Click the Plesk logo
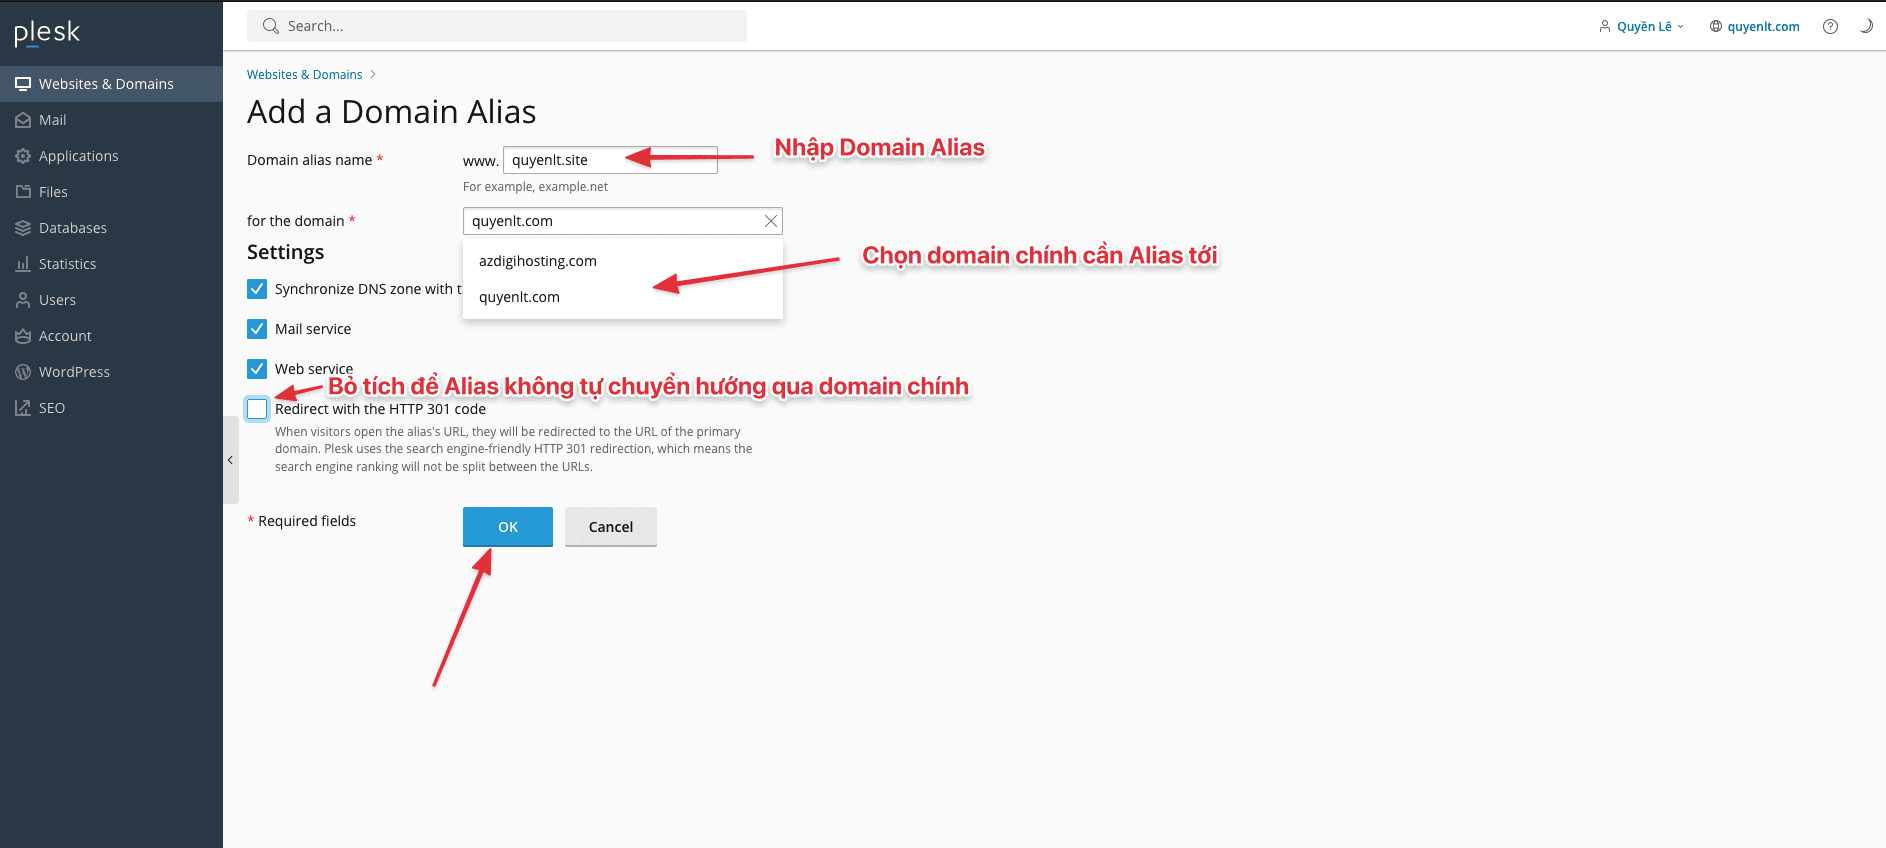1886x848 pixels. (x=47, y=33)
